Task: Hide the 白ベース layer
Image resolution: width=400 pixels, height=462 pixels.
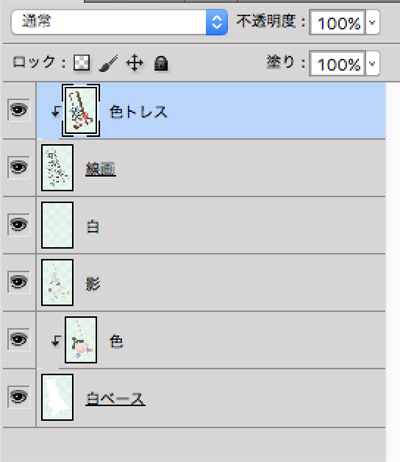Action: tap(19, 396)
